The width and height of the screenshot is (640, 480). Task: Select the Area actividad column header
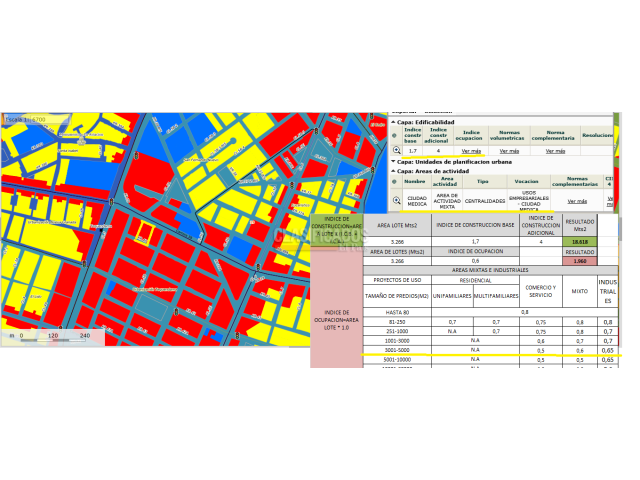pos(446,181)
